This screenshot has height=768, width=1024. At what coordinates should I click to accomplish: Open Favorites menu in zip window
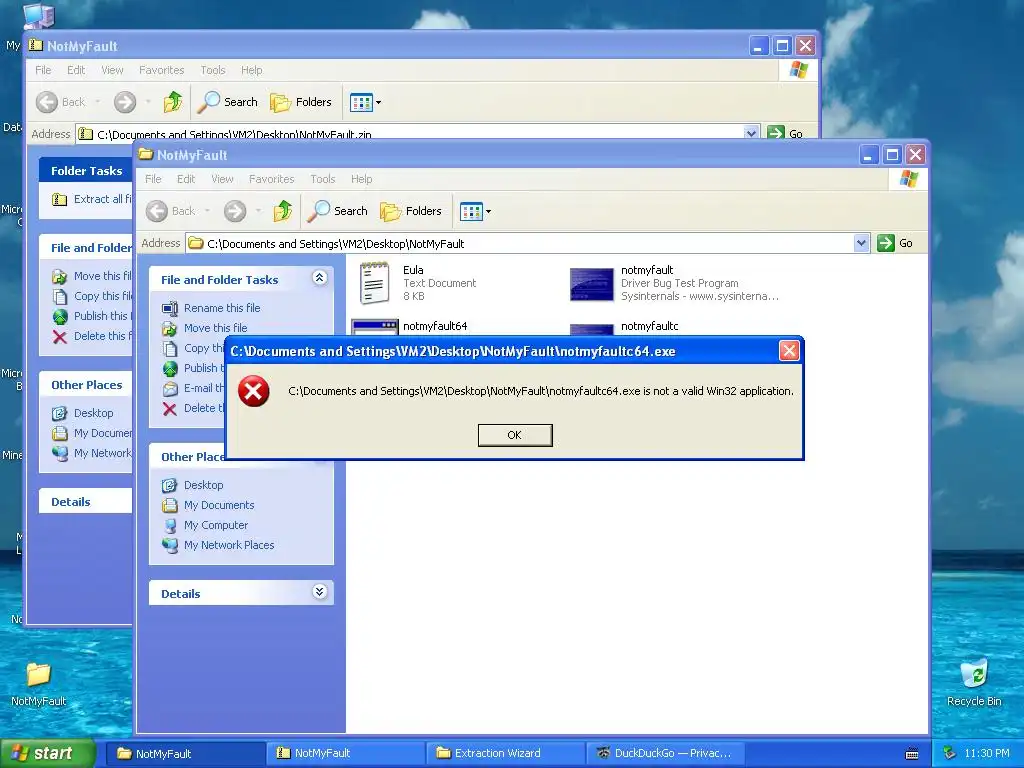(x=161, y=70)
